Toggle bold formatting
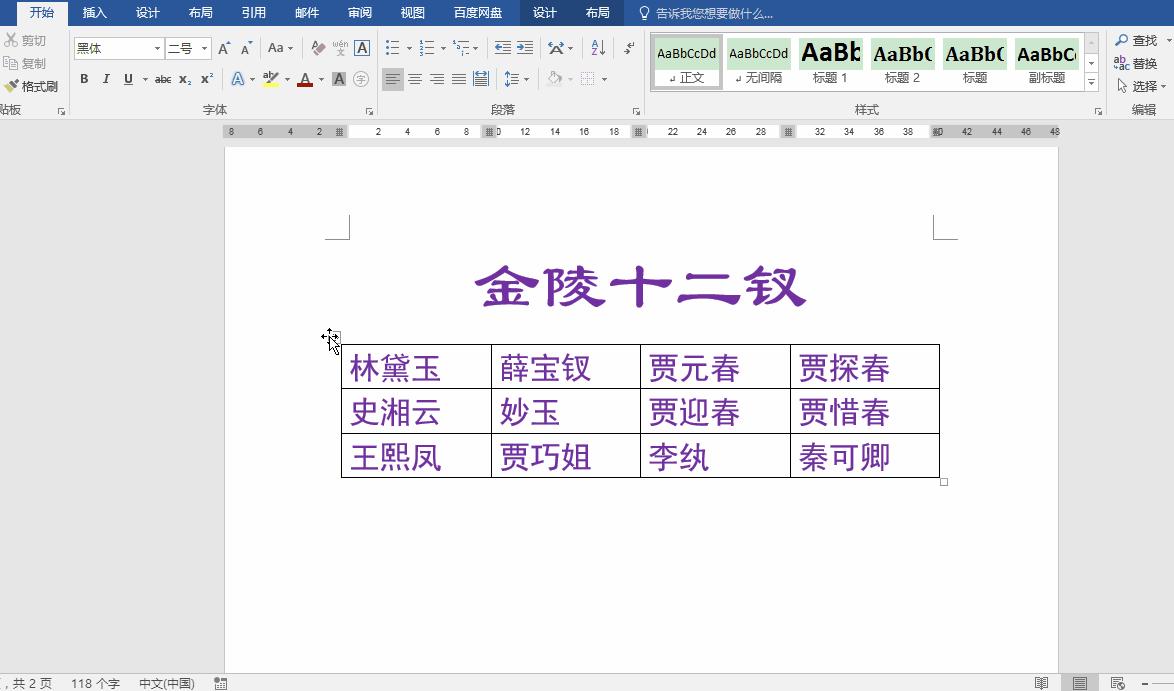Image resolution: width=1174 pixels, height=691 pixels. [84, 79]
